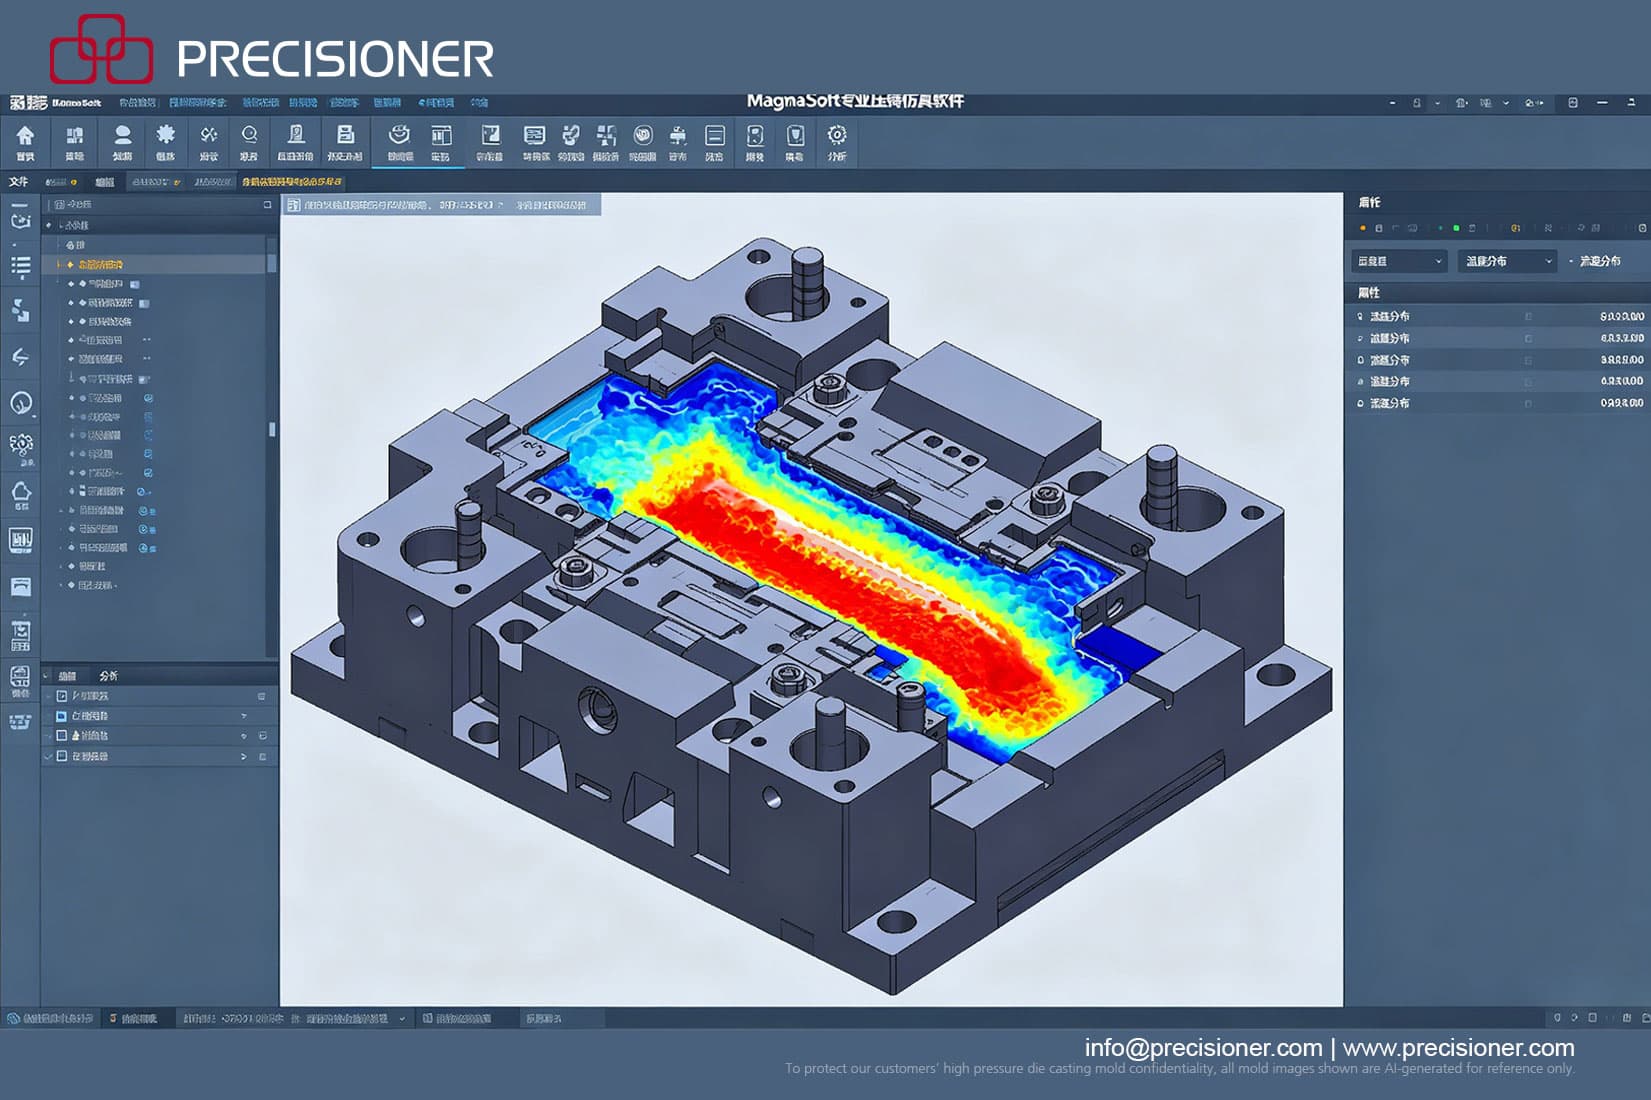Open the 文件 menu tab

point(19,182)
